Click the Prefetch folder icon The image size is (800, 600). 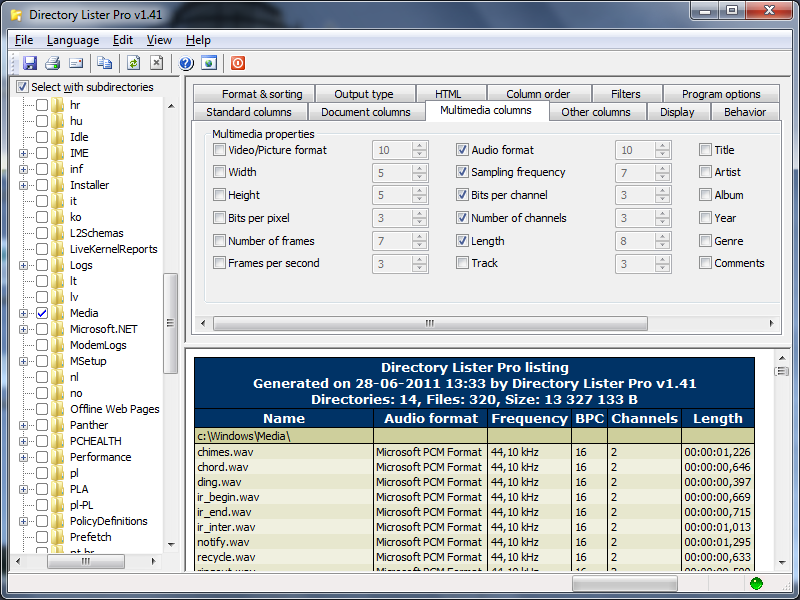coord(57,537)
